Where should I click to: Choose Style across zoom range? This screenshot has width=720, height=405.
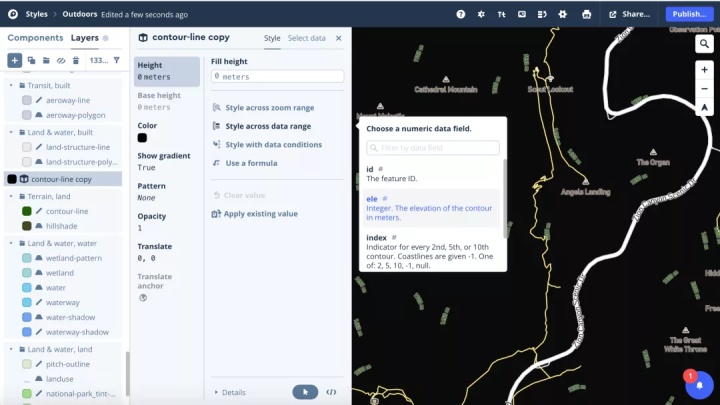[270, 107]
